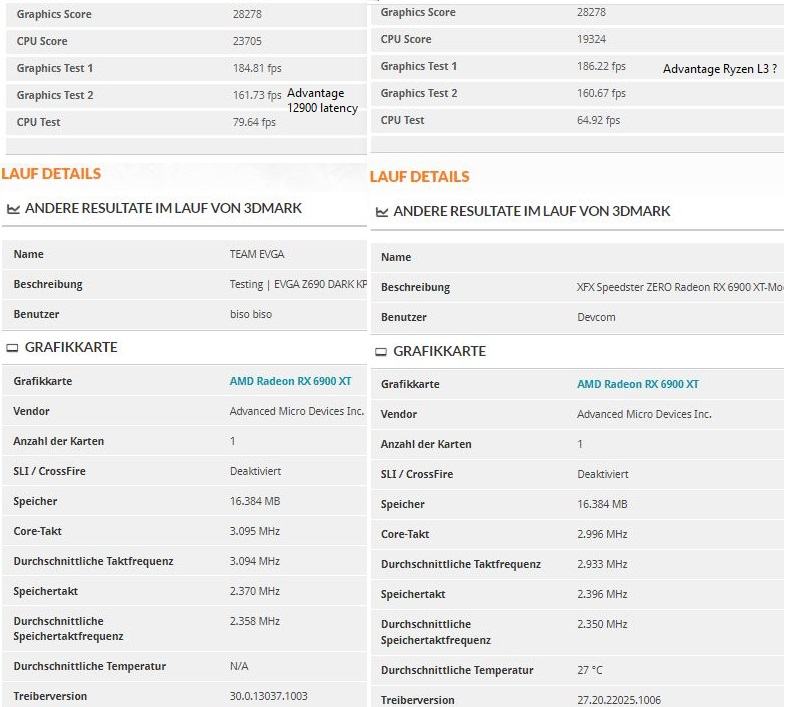Select XFX Speedster ZERO Radeon description
785x707 pixels.
(x=680, y=287)
